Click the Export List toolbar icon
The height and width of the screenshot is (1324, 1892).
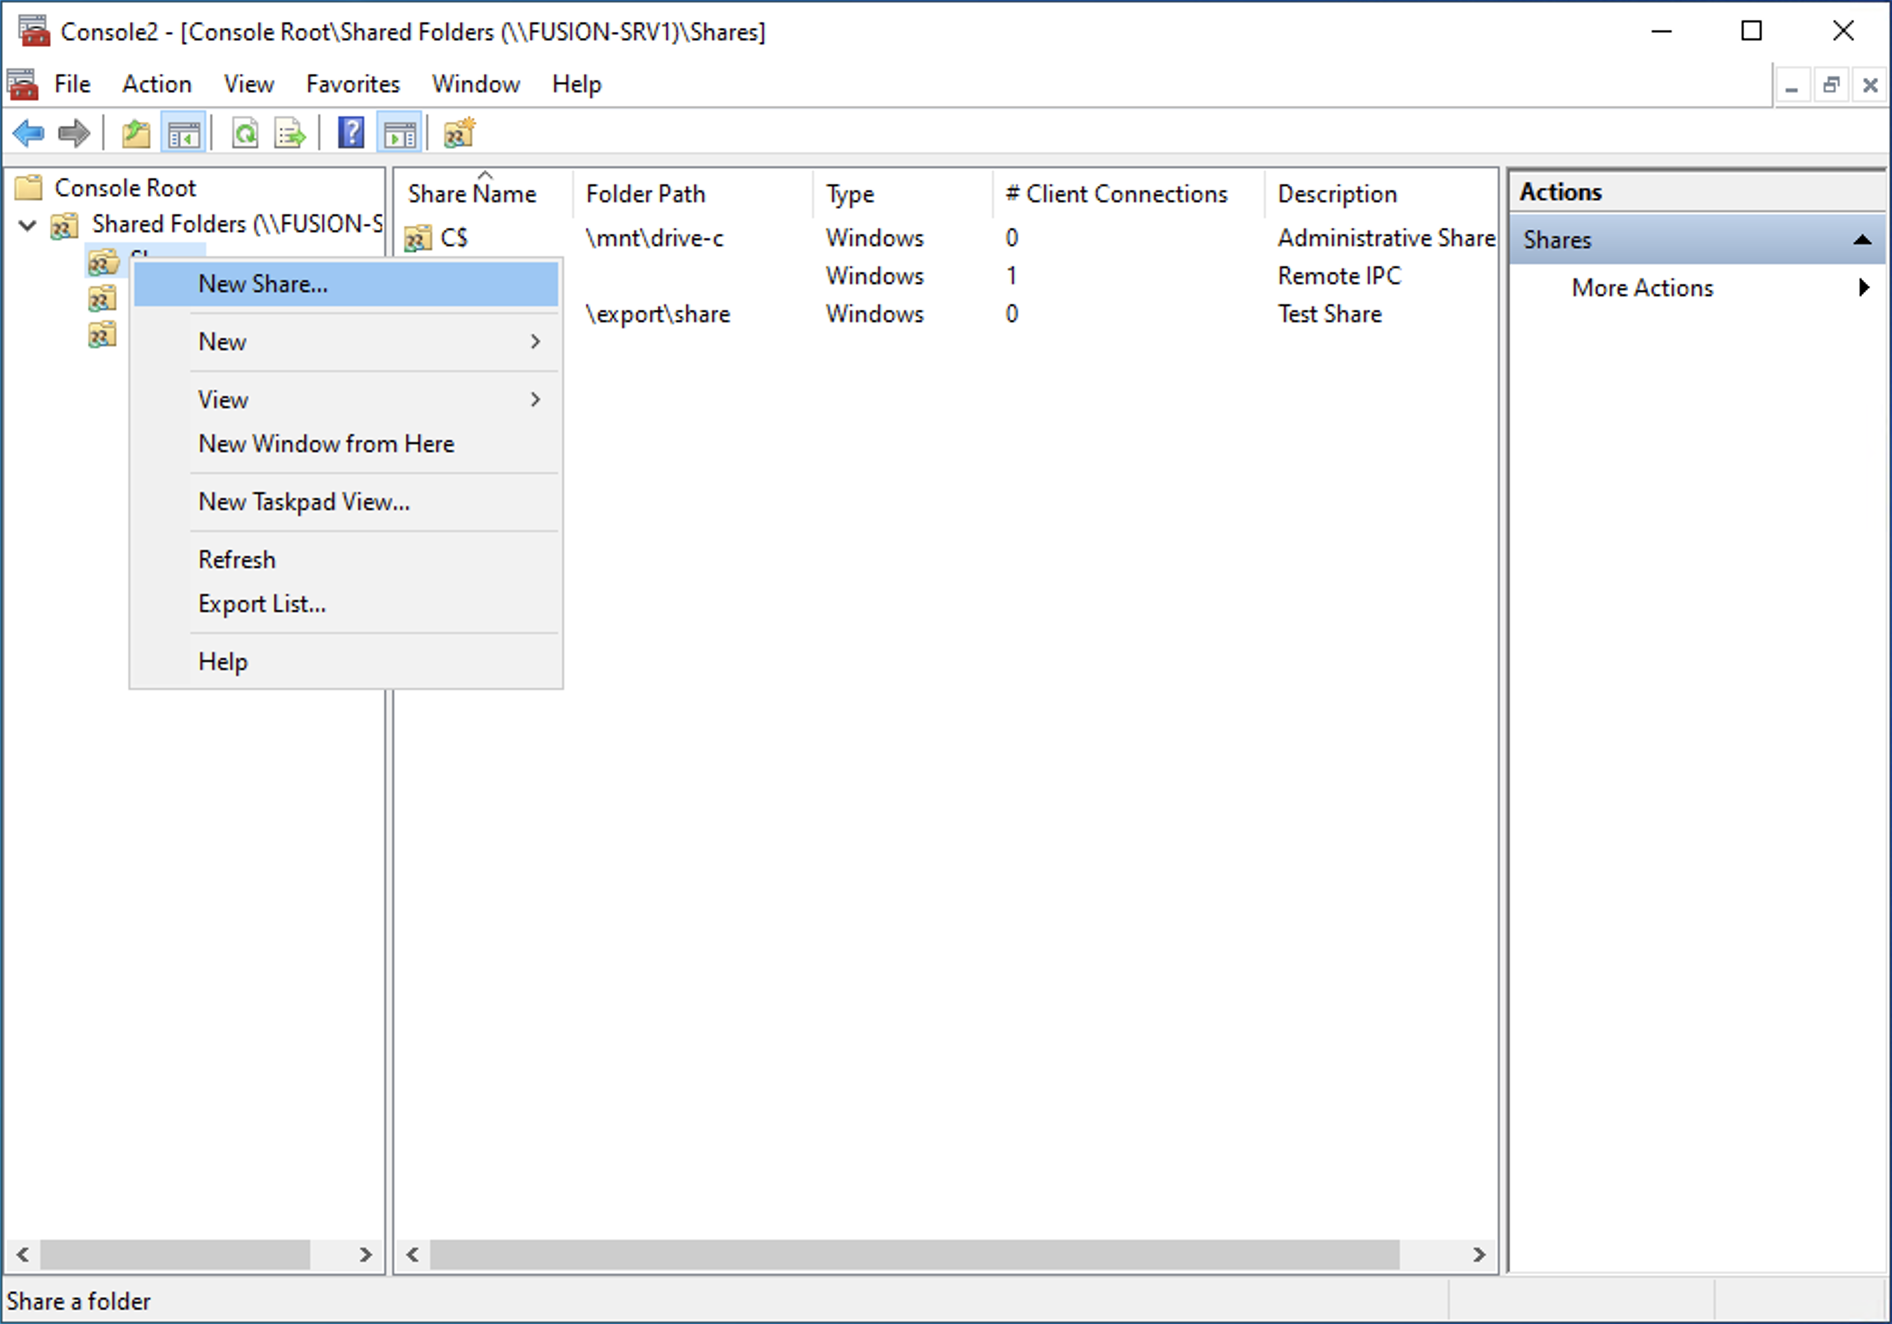pos(290,133)
